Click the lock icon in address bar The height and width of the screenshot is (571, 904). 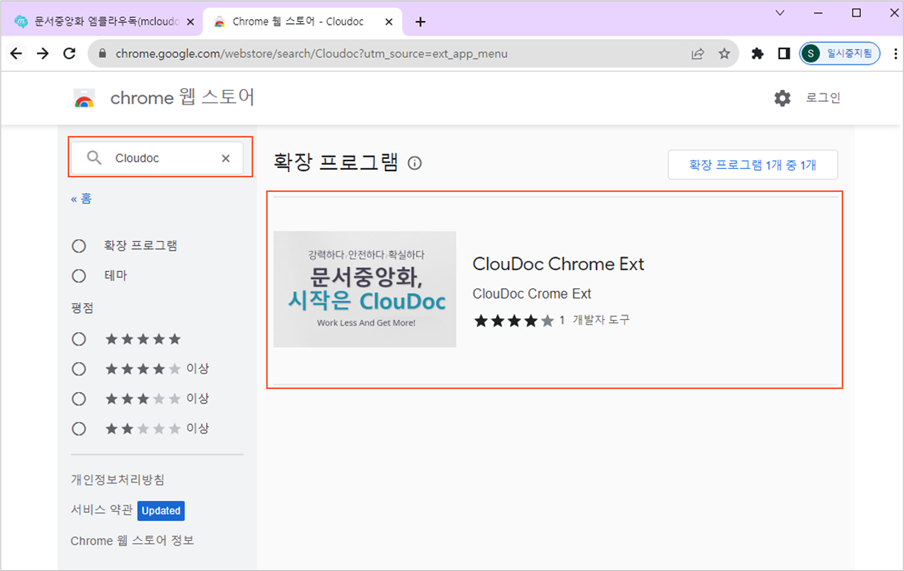pos(103,54)
